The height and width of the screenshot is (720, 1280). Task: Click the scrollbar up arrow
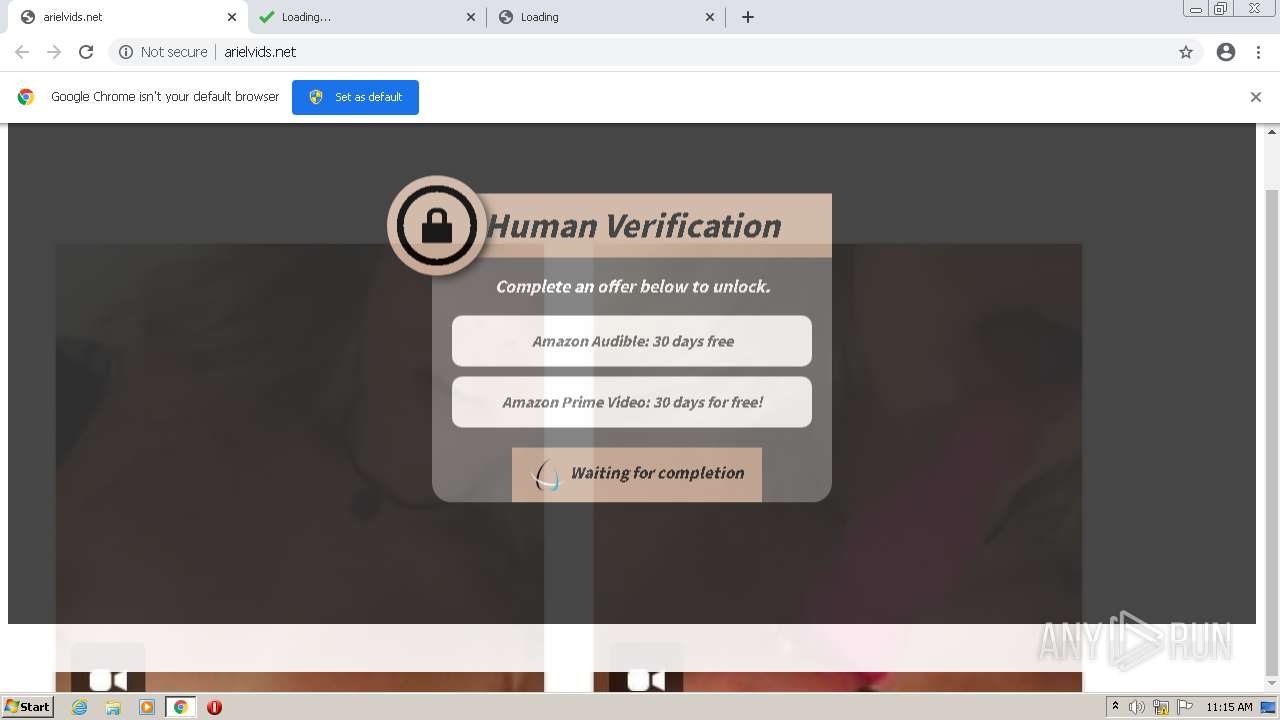[1272, 131]
